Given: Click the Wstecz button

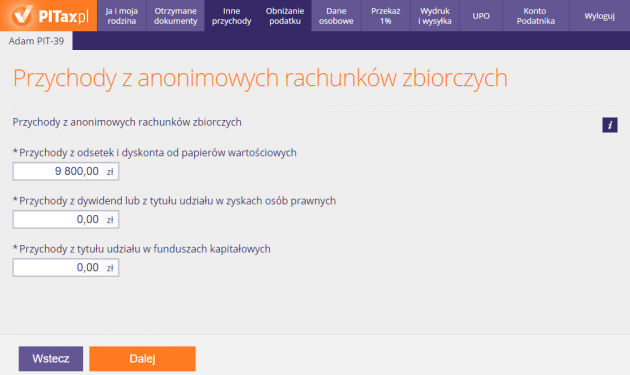Looking at the screenshot, I should pyautogui.click(x=51, y=359).
